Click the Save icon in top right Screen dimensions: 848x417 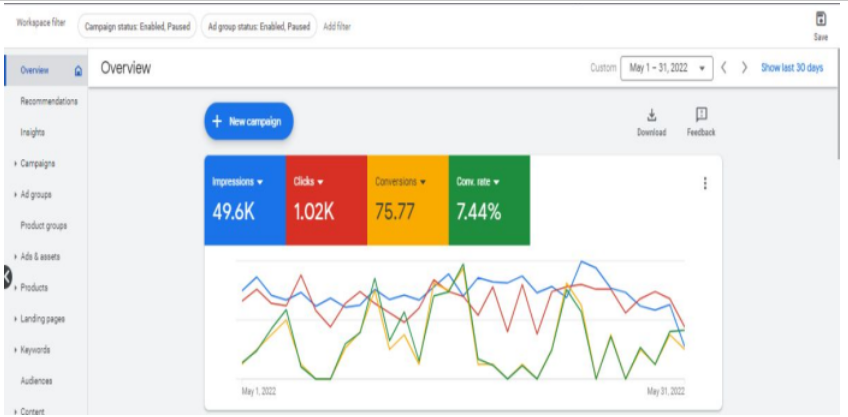coord(821,19)
